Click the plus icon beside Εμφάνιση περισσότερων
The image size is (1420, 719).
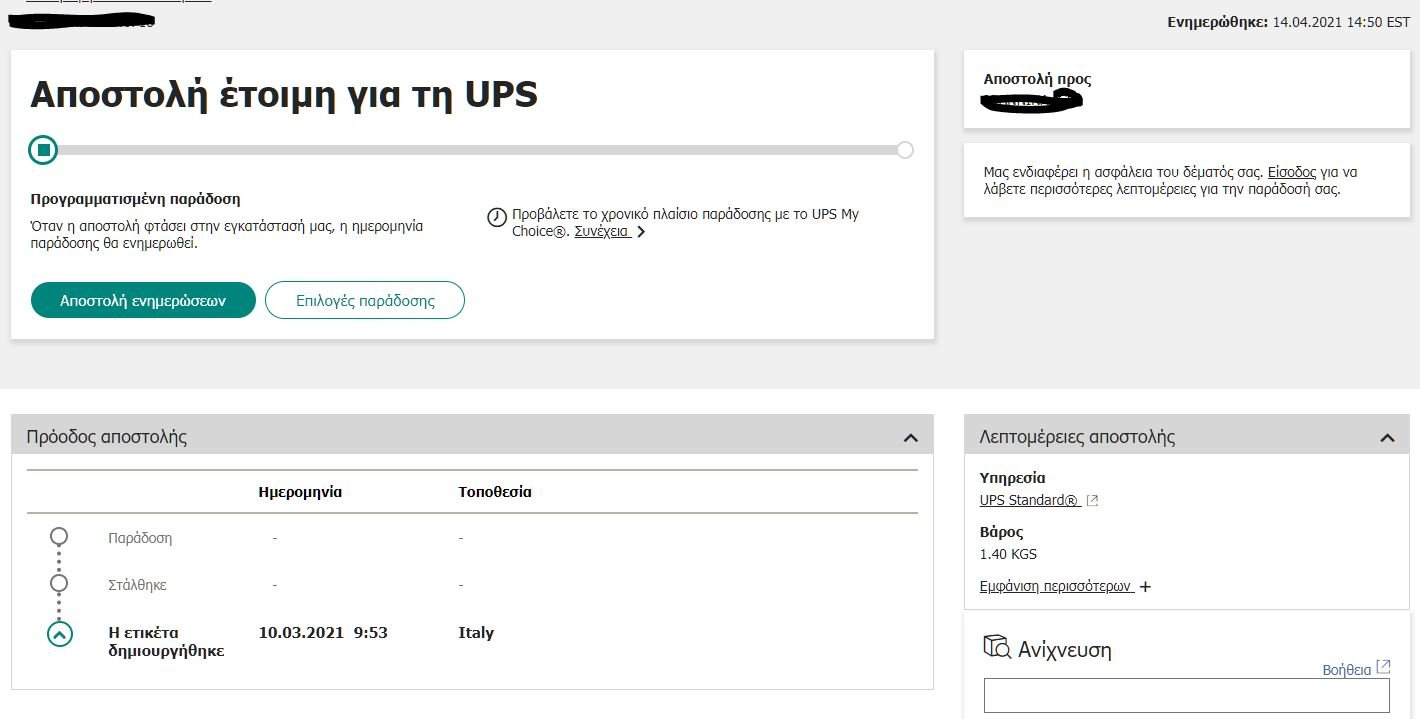pos(1145,587)
